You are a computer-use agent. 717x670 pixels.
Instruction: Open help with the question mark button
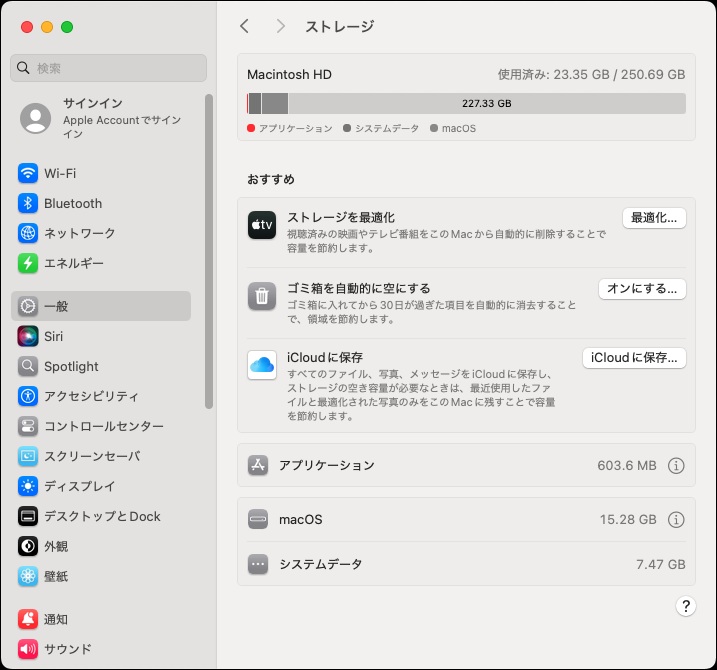click(x=685, y=606)
